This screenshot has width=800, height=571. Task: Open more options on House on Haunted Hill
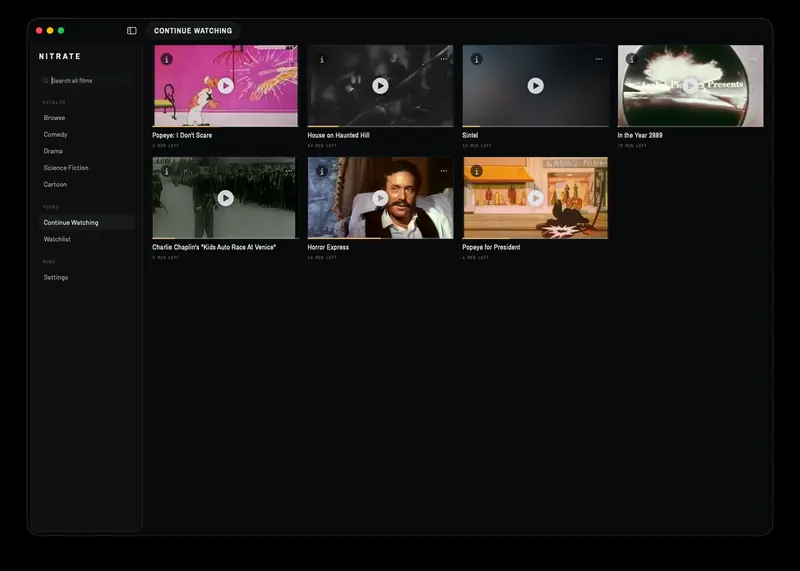coord(444,59)
